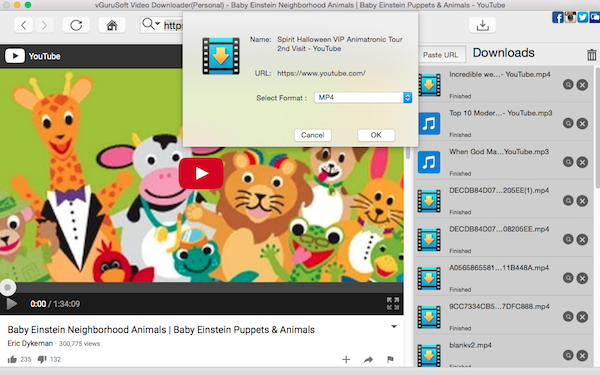Screen dimensions: 600x375
Task: Reload the page with the refresh icon
Action: click(x=76, y=25)
